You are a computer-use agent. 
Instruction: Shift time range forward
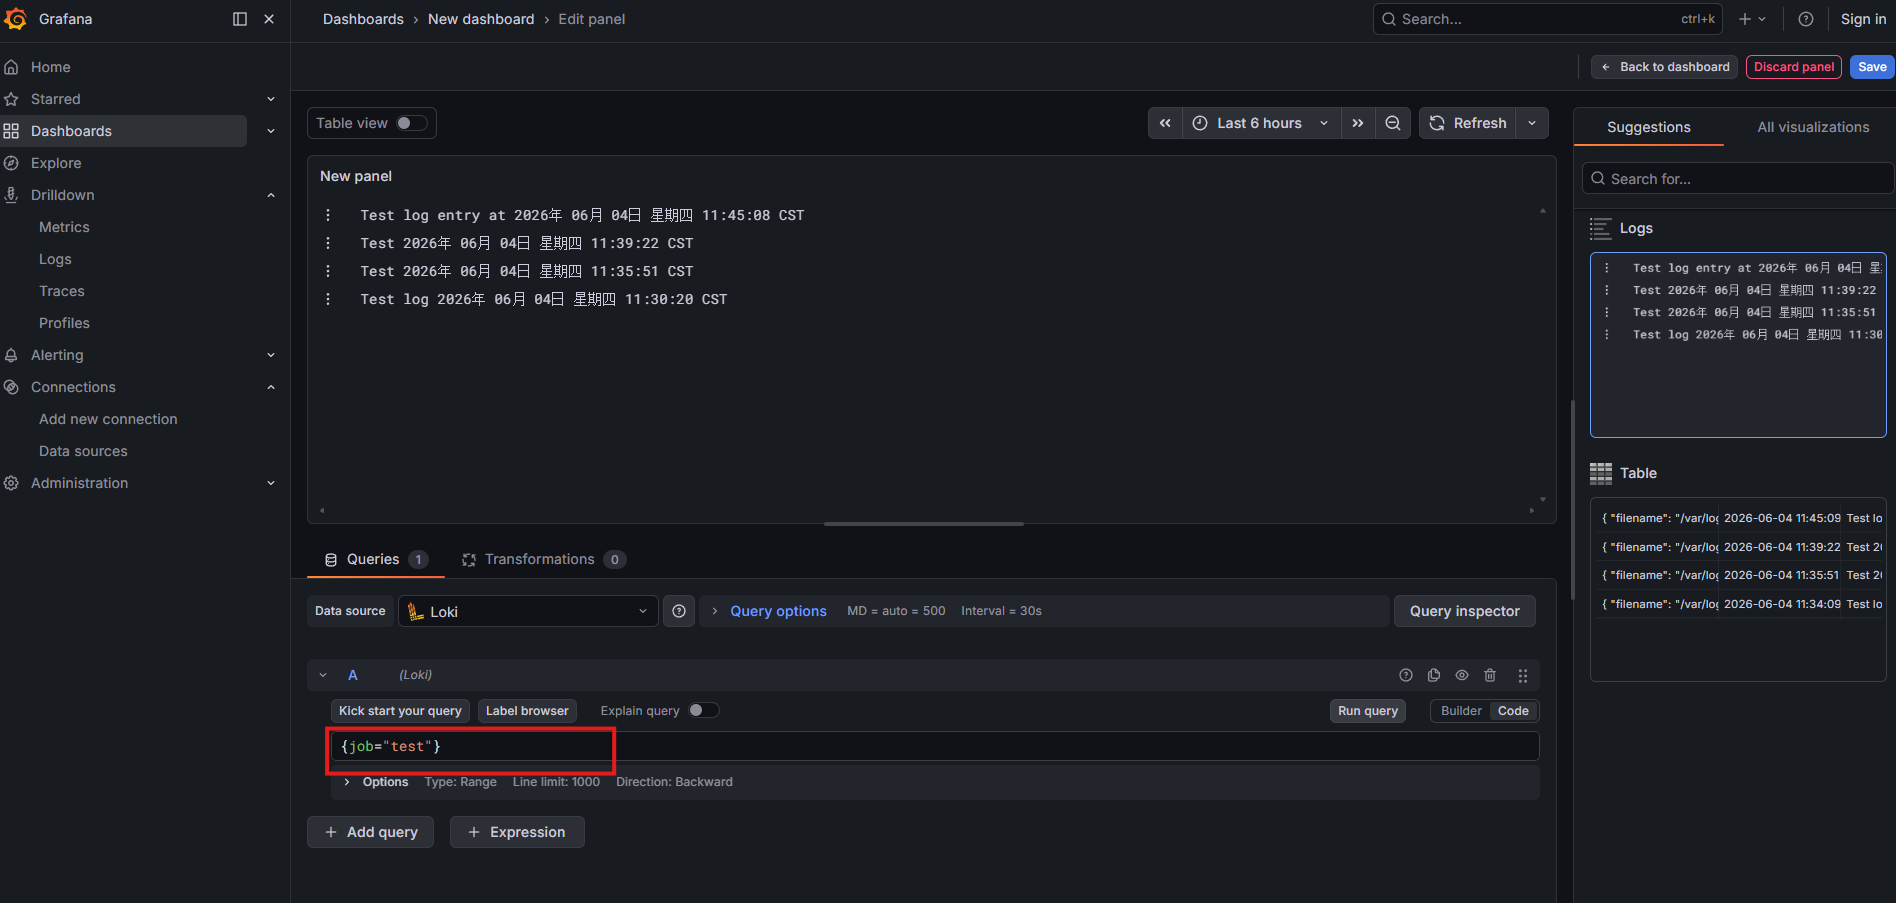(1357, 123)
